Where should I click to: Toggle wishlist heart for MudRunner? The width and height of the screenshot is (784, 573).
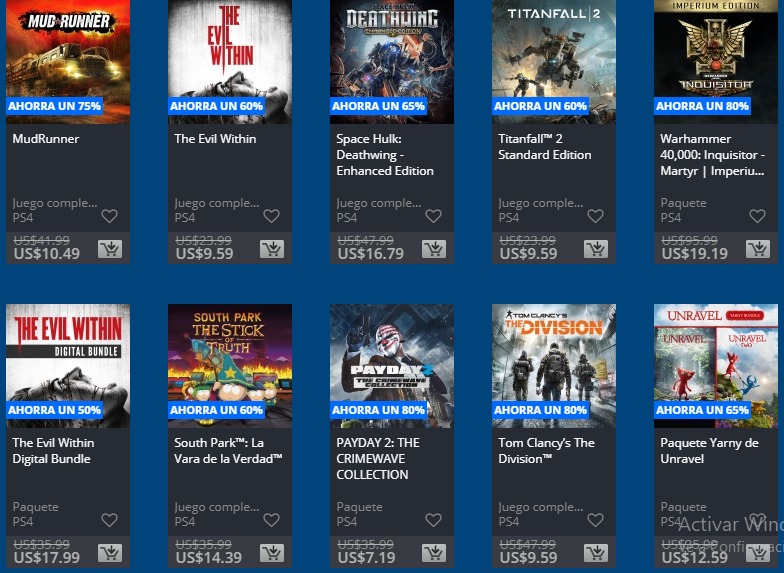click(110, 216)
